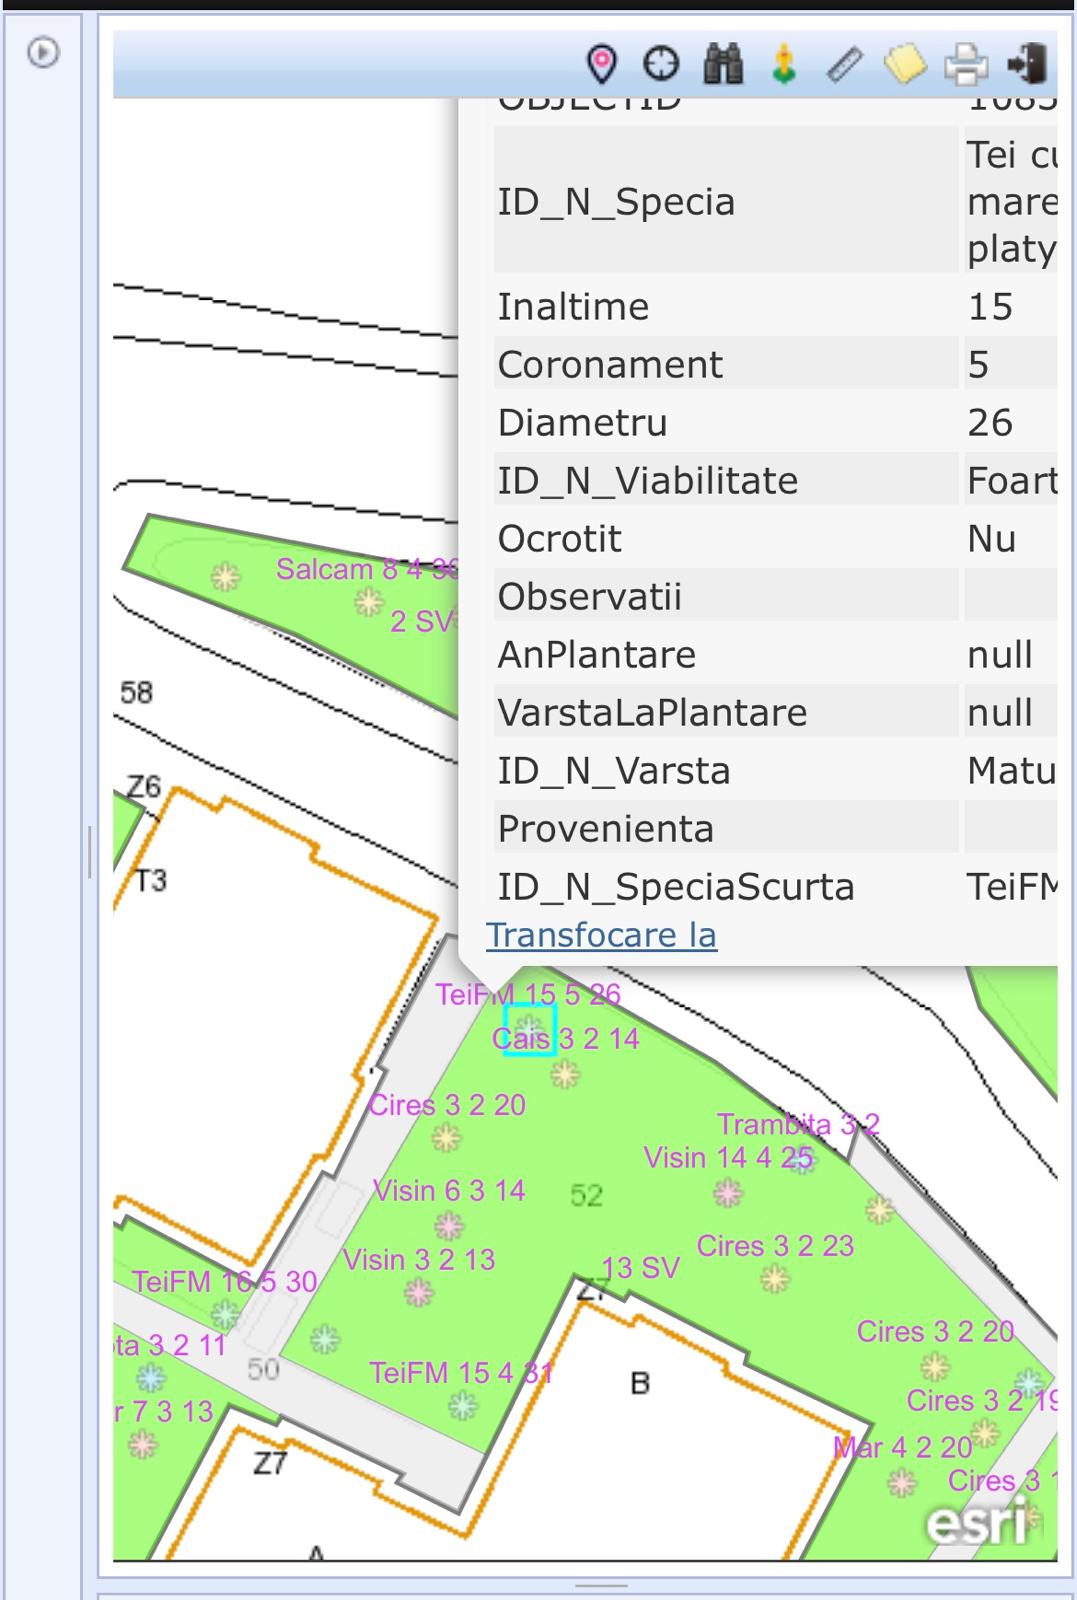Select the crosshair target tool

661,64
